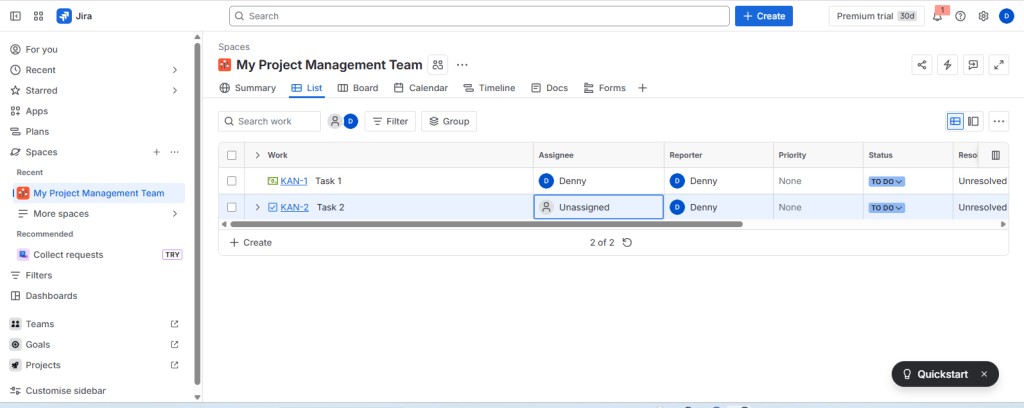The width and height of the screenshot is (1024, 408).
Task: Filter by the Denny avatar in the toolbar
Action: click(351, 121)
